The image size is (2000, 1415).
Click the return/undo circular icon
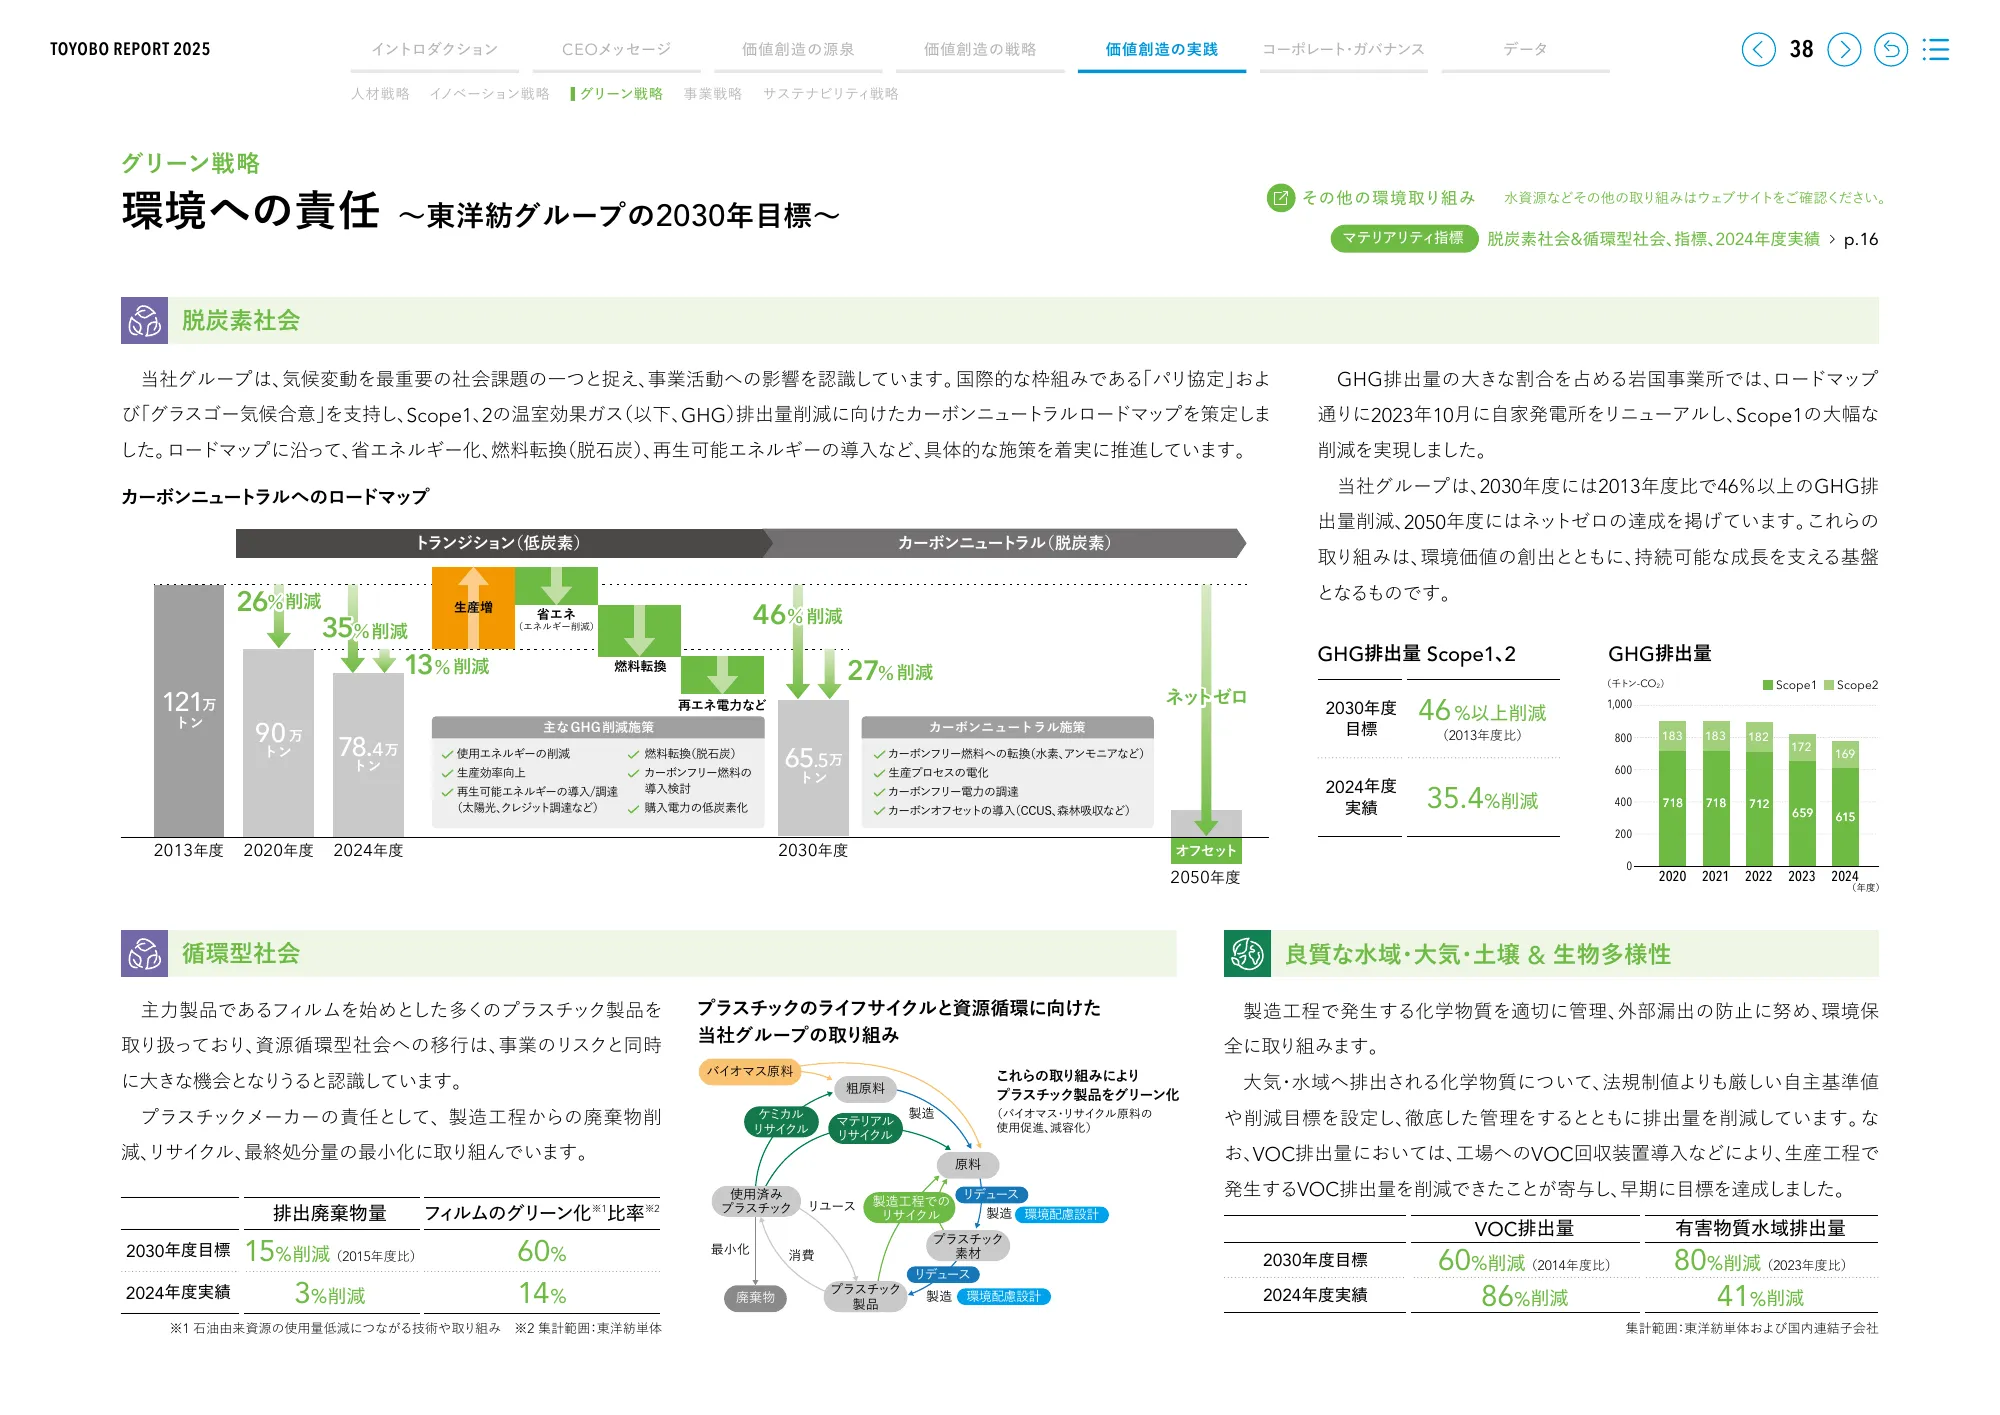click(x=1891, y=48)
